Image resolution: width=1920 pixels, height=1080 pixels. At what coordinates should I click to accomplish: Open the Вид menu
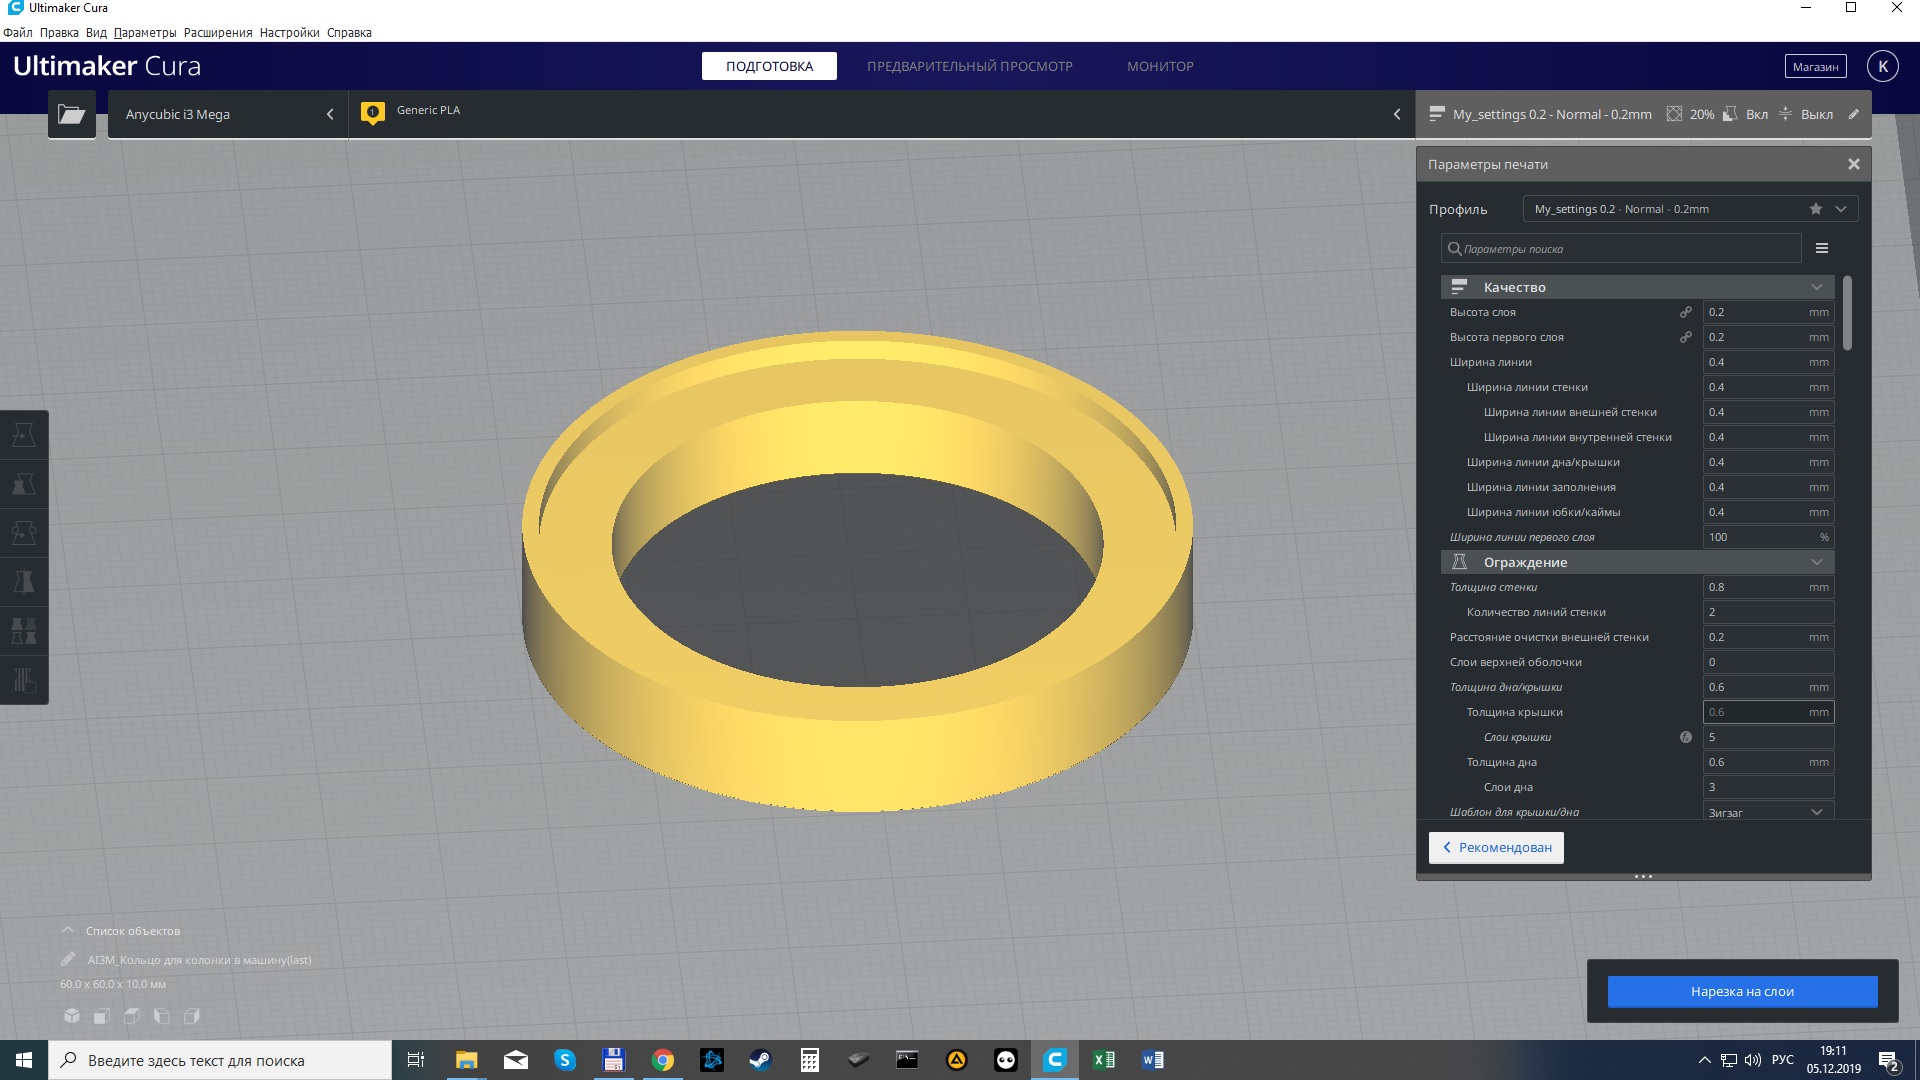click(96, 32)
